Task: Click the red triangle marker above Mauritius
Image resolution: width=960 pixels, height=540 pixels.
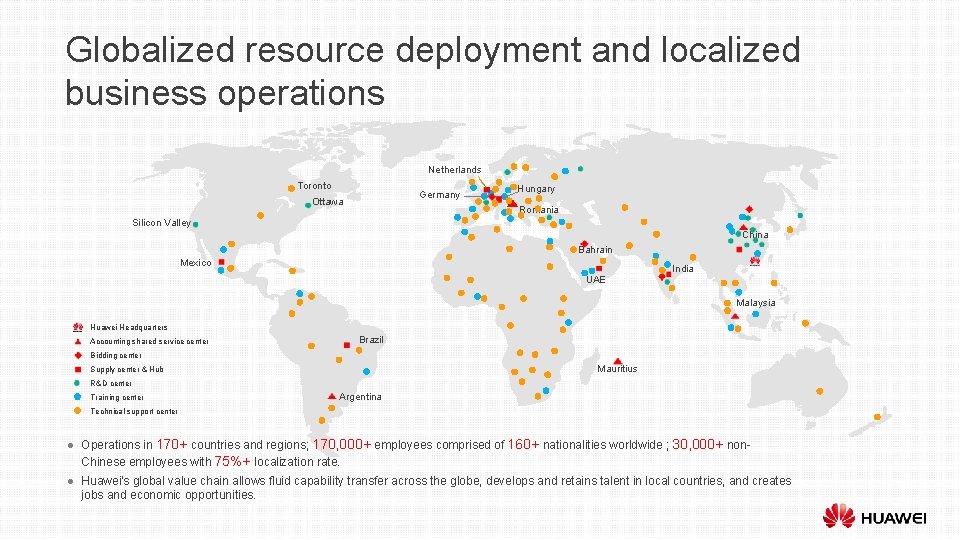Action: click(x=618, y=361)
